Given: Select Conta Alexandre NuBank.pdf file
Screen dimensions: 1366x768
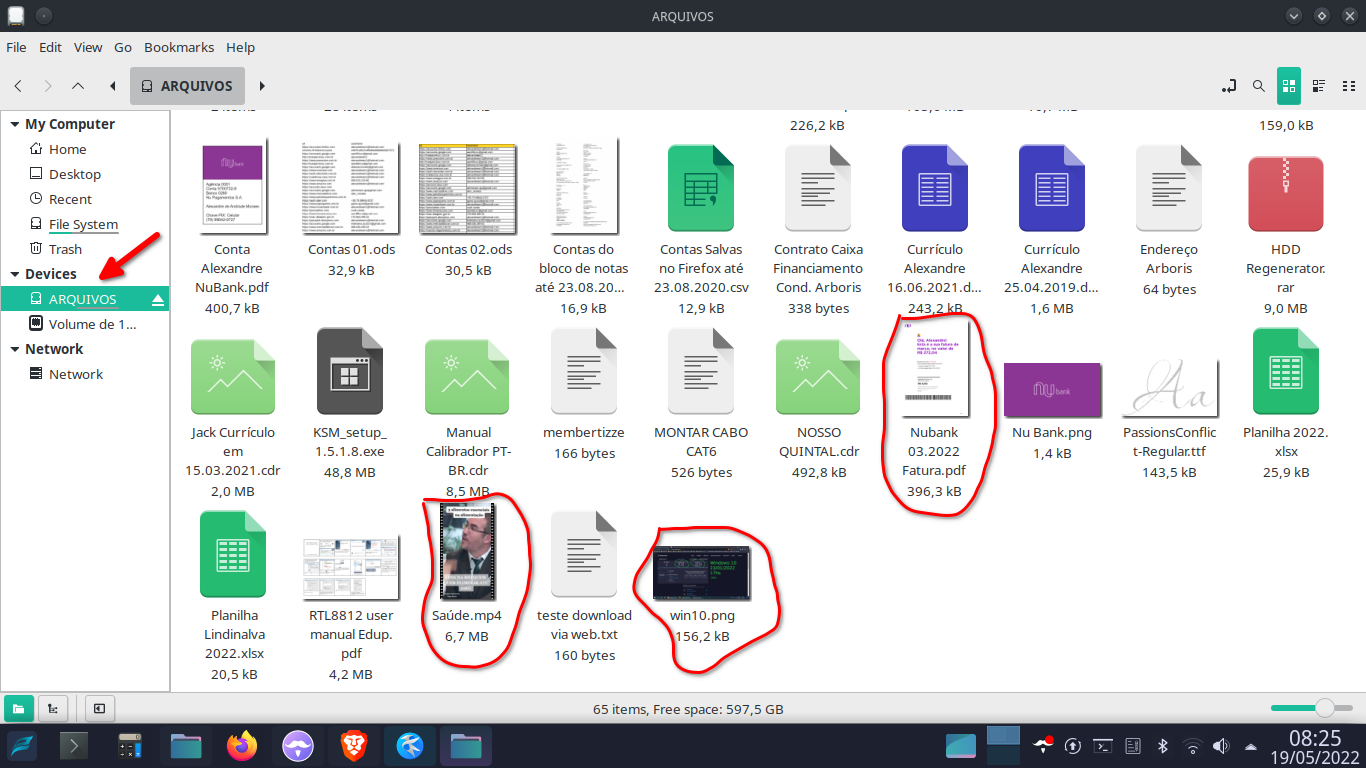Looking at the screenshot, I should 232,229.
